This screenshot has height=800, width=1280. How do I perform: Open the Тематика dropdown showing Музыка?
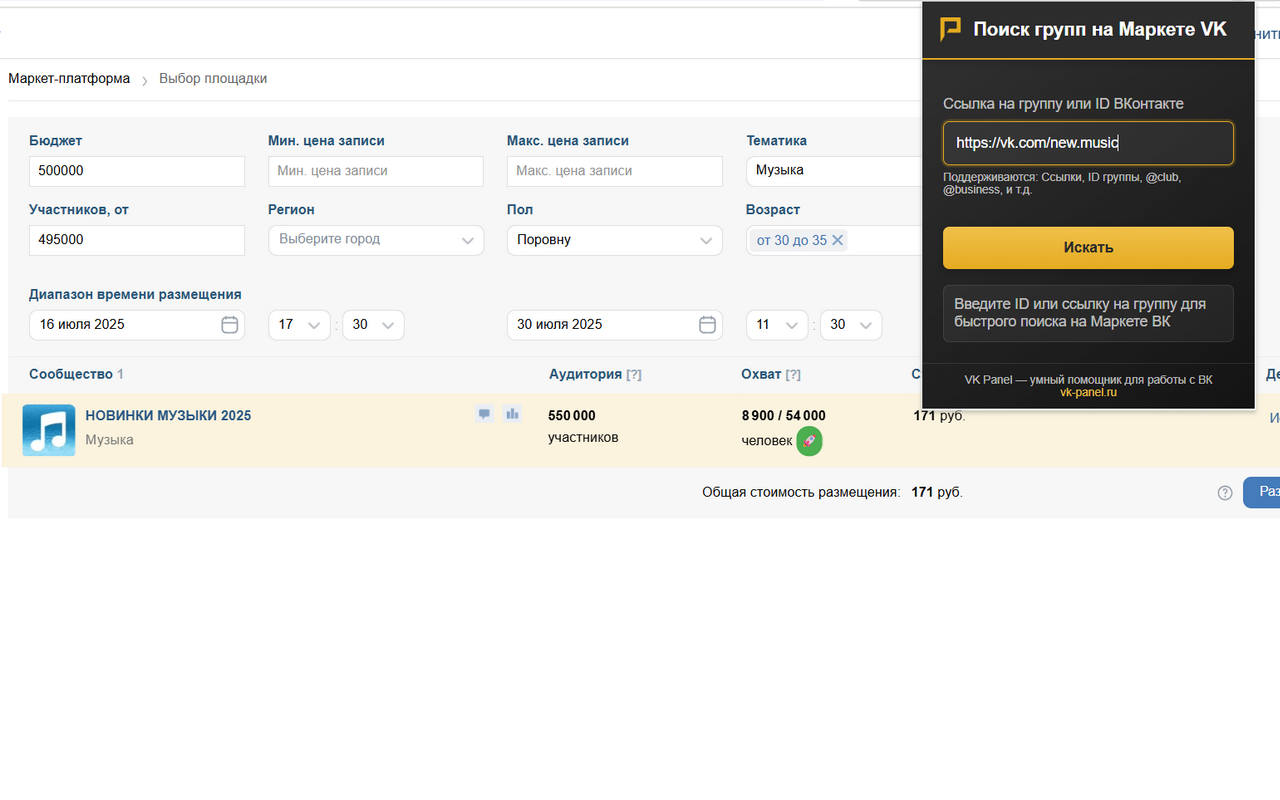[834, 171]
